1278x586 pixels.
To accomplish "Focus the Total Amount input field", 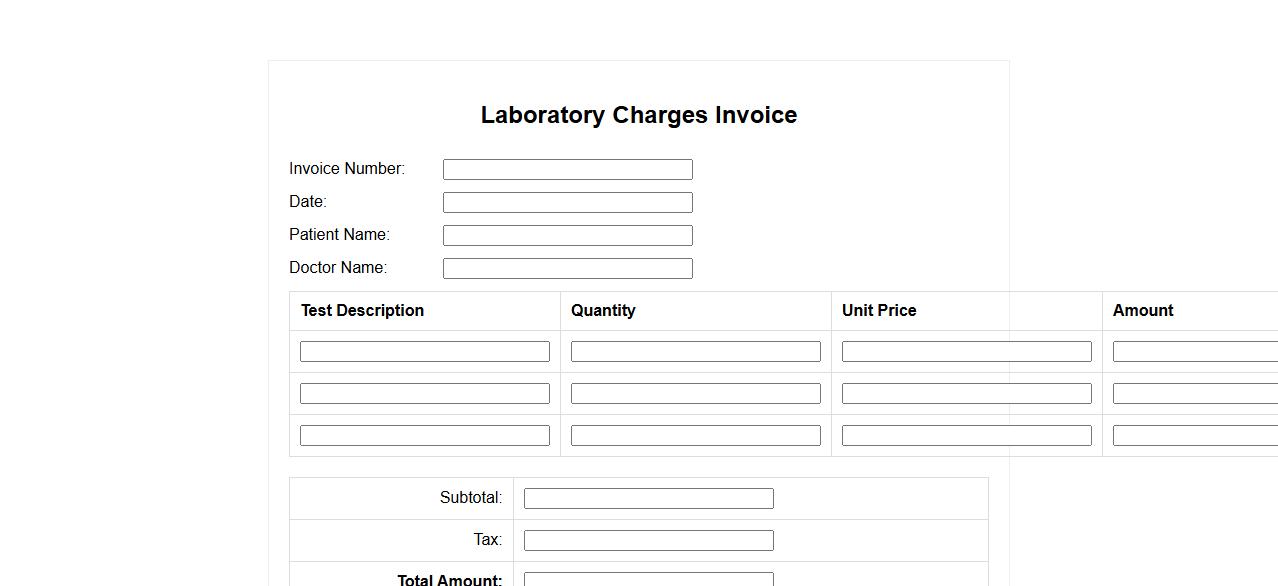I will click(x=648, y=579).
